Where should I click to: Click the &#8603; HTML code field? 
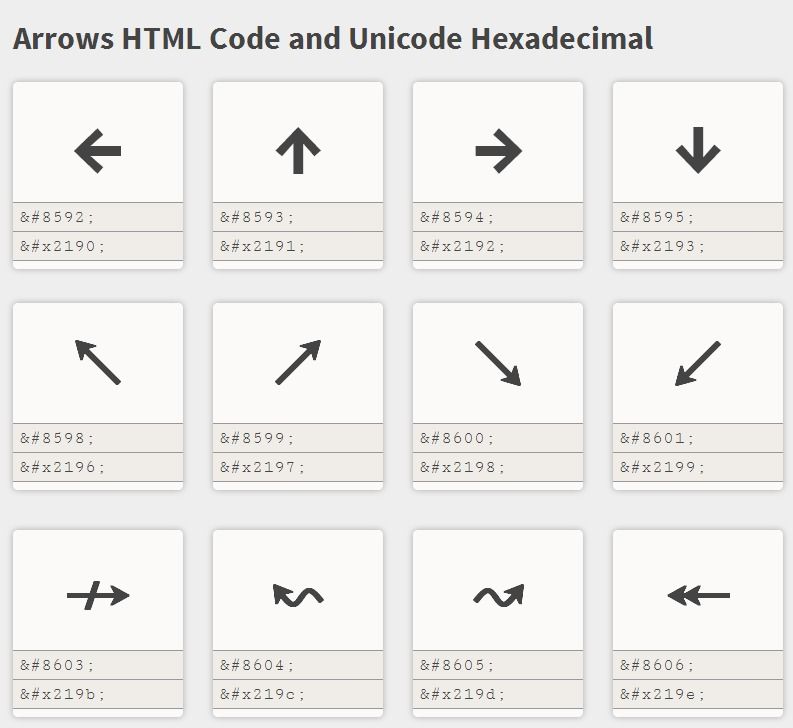(98, 665)
